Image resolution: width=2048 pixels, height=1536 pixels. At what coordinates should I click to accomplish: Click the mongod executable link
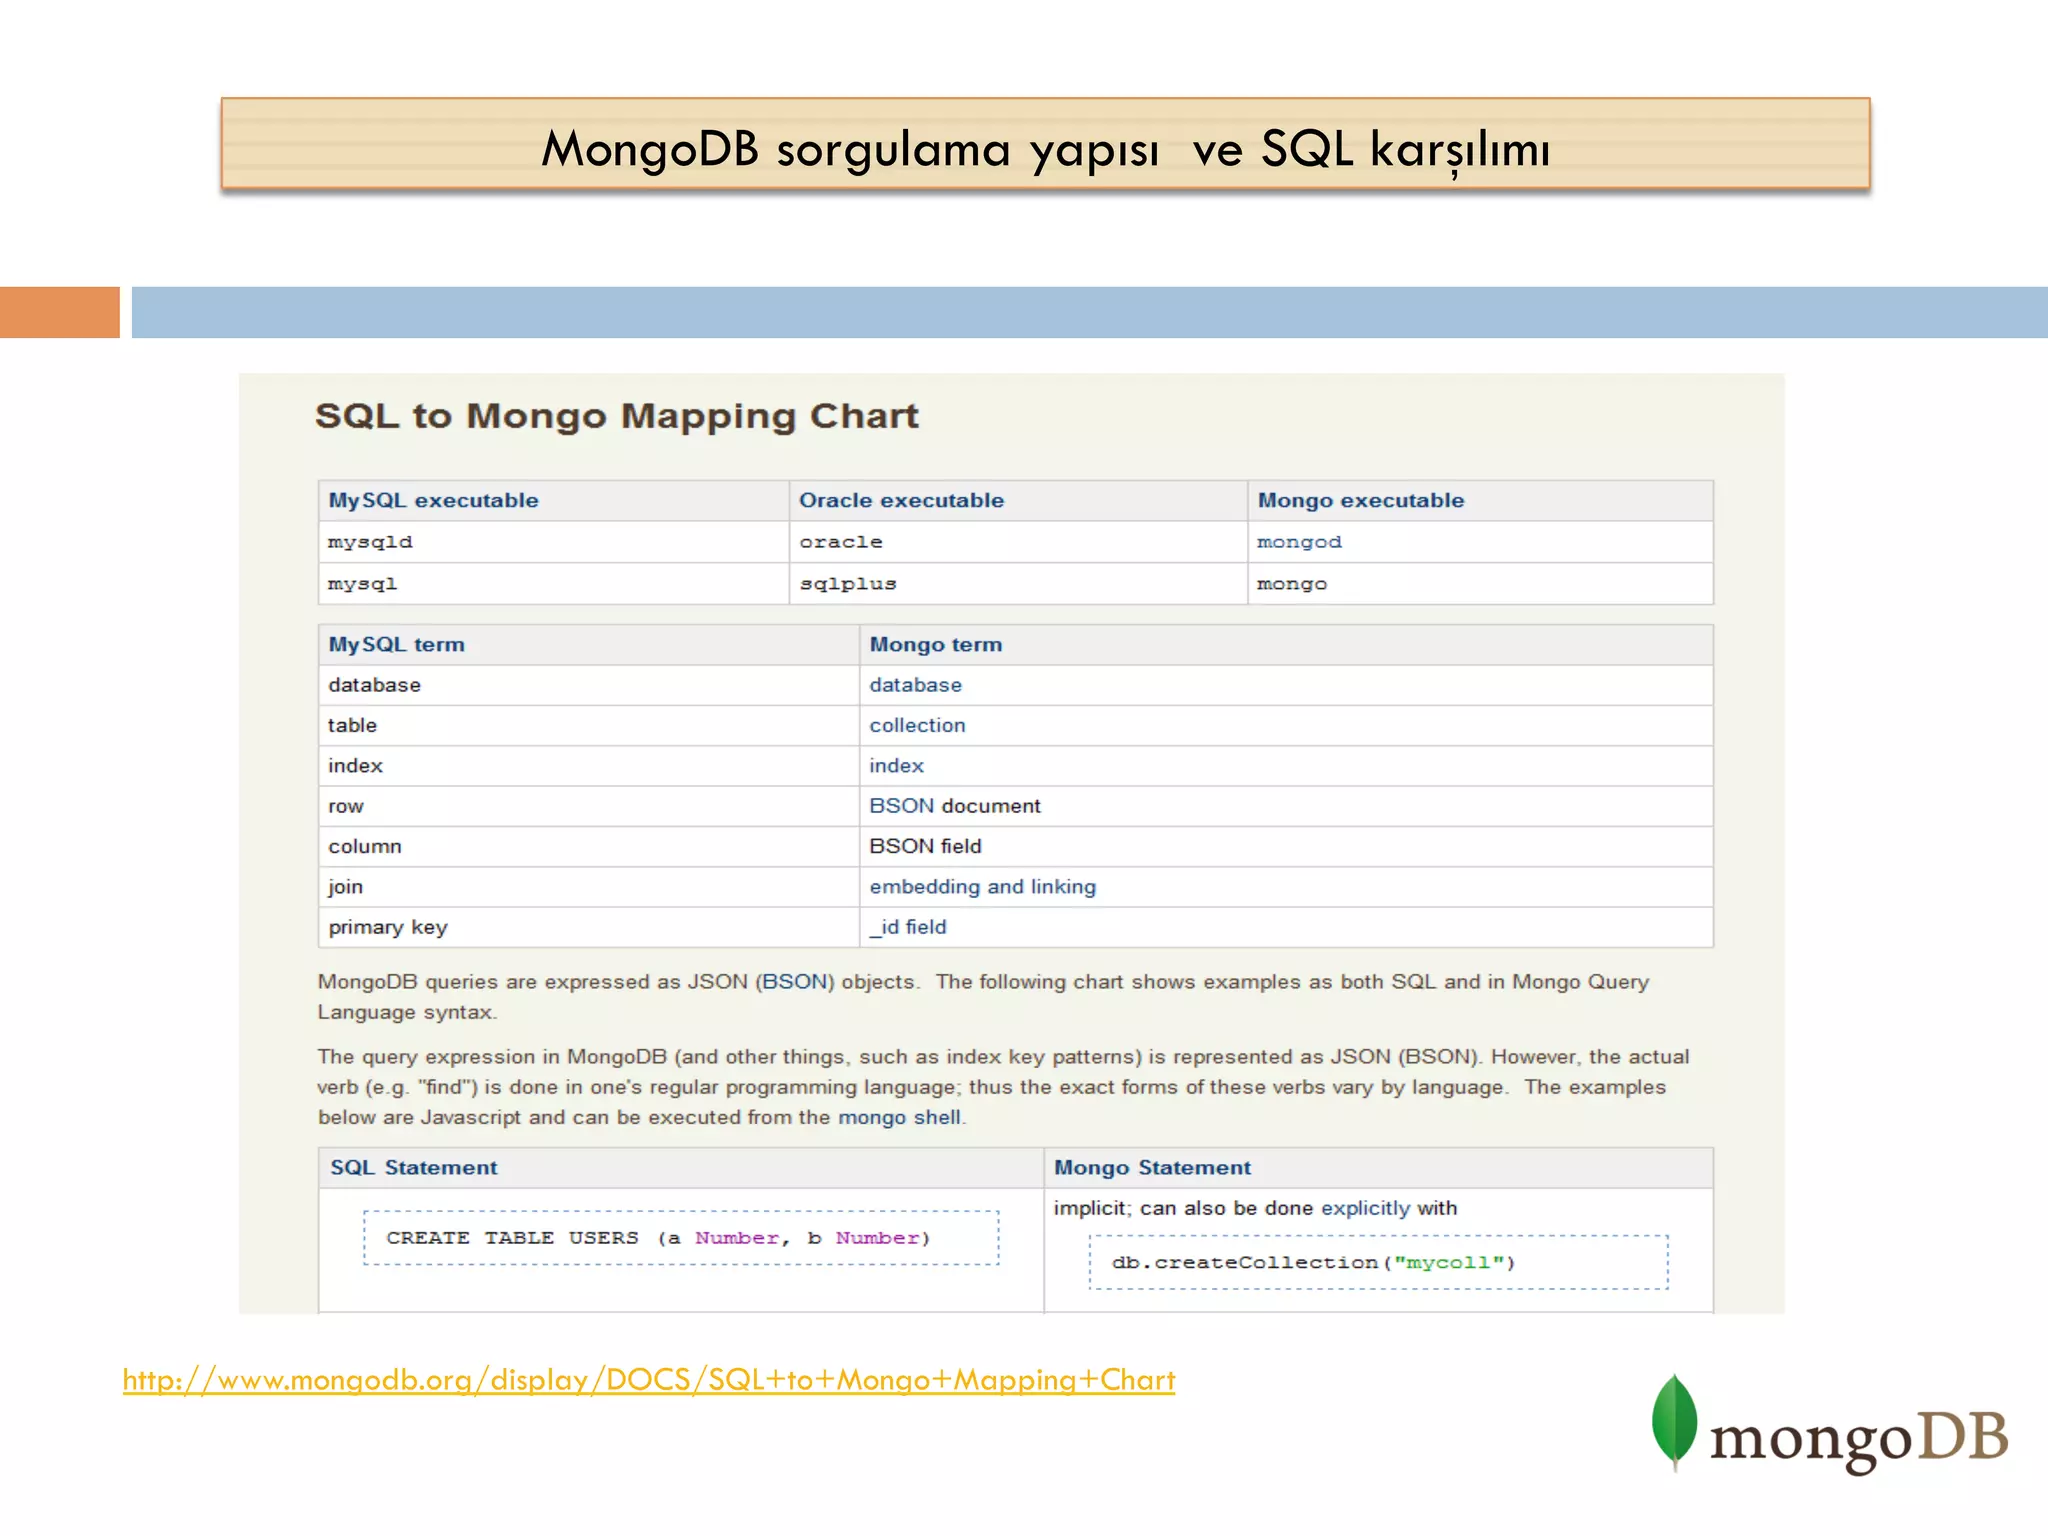click(1299, 542)
